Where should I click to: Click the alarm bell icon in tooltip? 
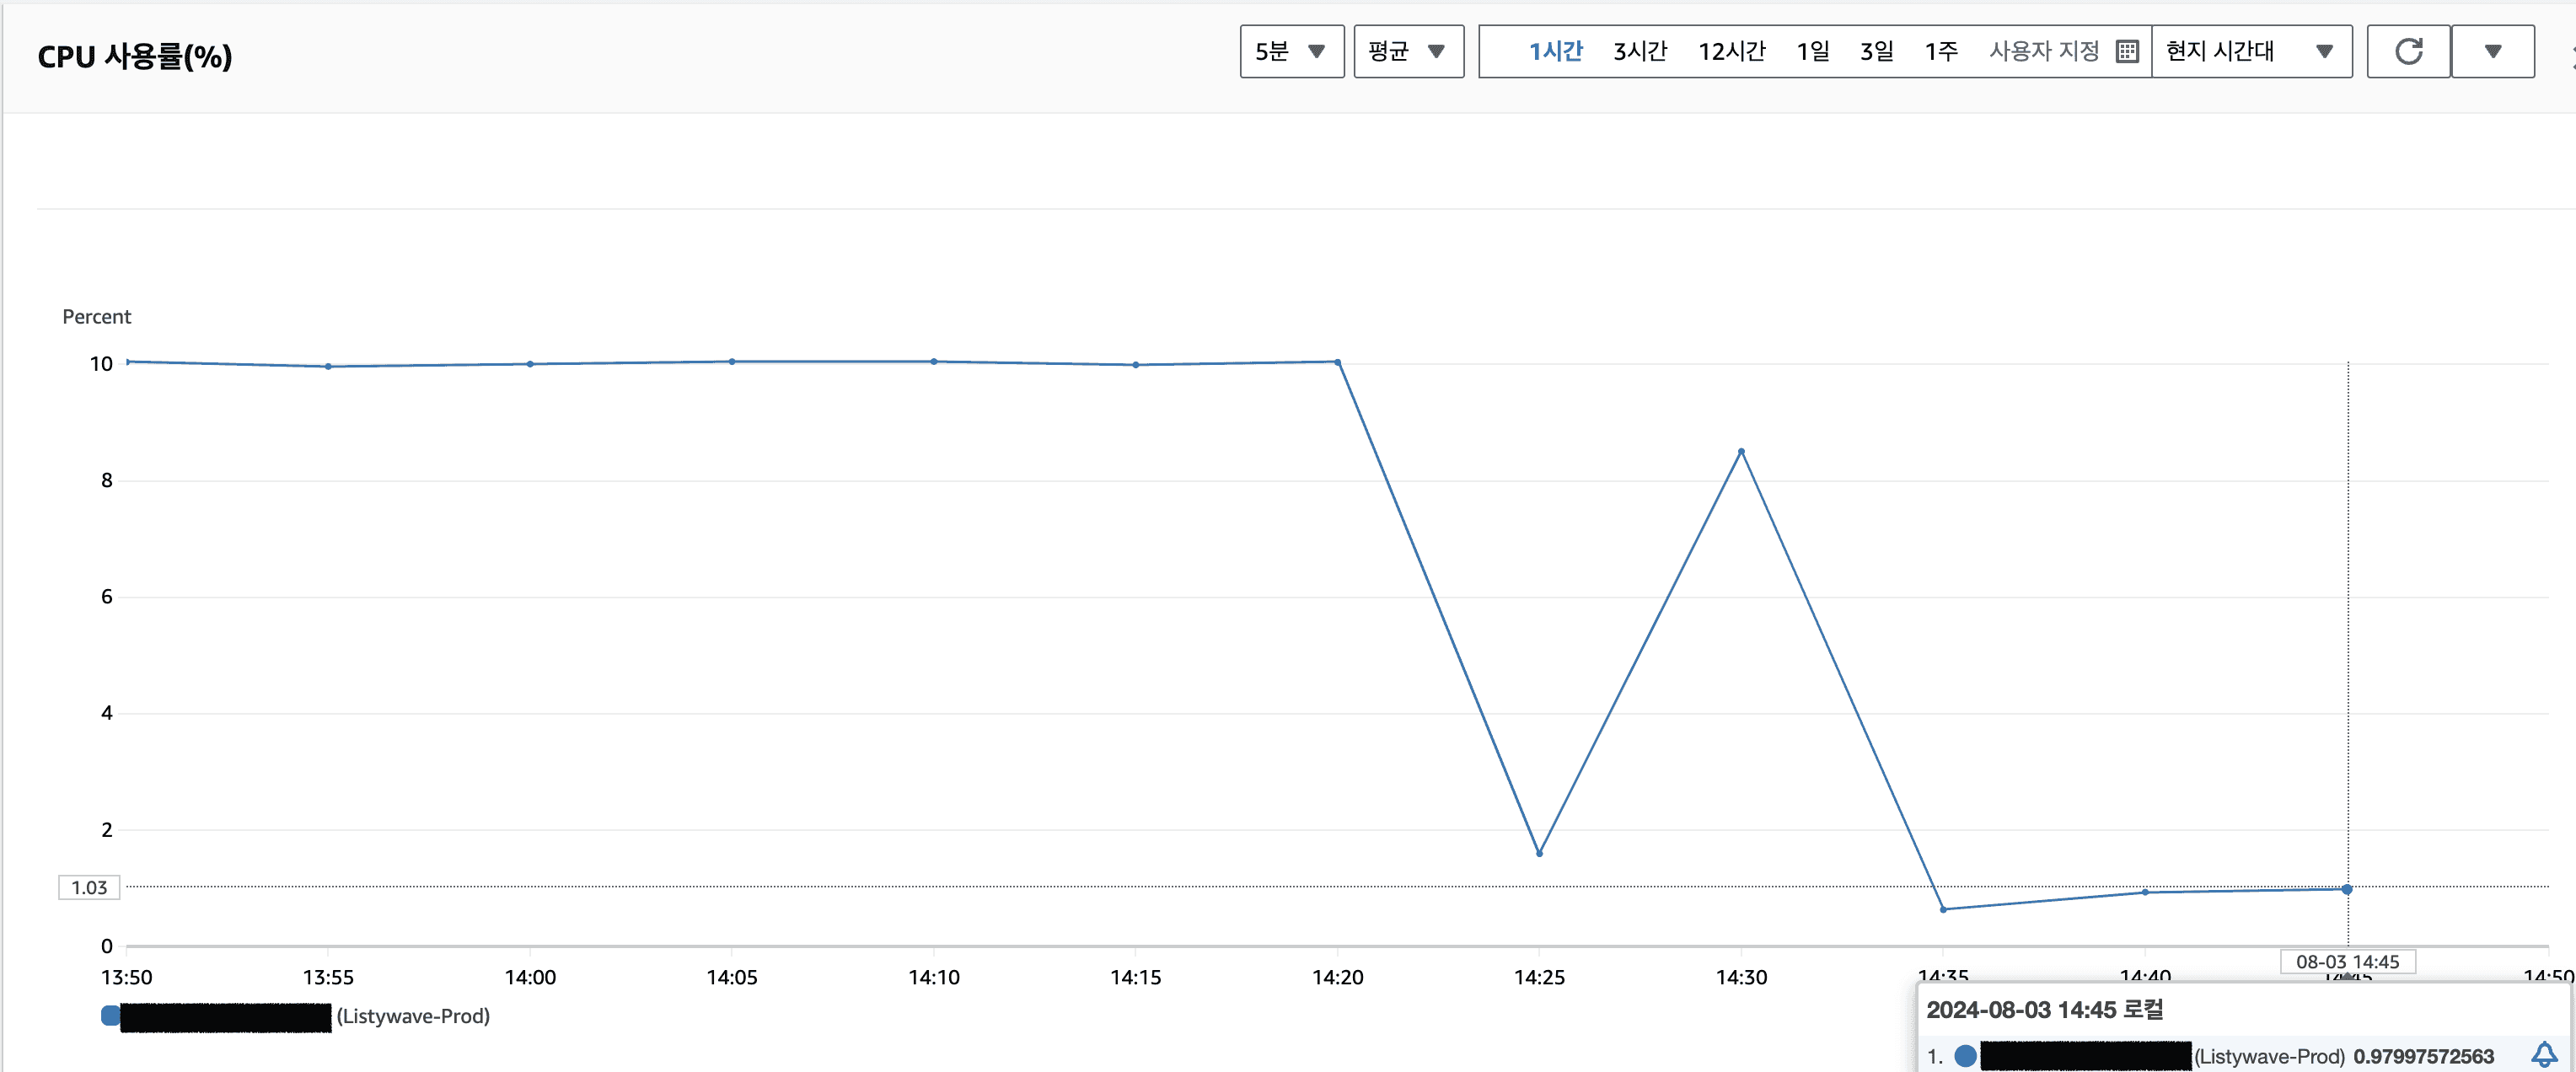pyautogui.click(x=2543, y=1054)
